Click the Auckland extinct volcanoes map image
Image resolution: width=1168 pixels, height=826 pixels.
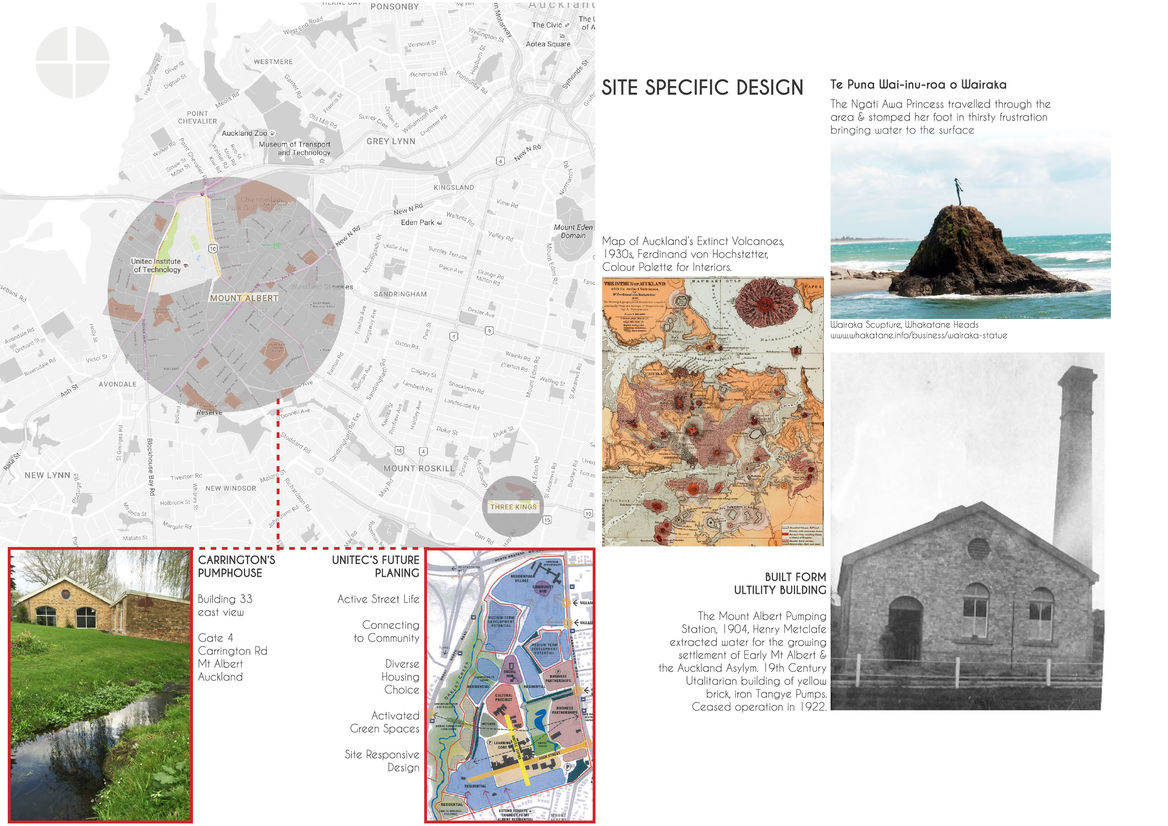point(713,412)
